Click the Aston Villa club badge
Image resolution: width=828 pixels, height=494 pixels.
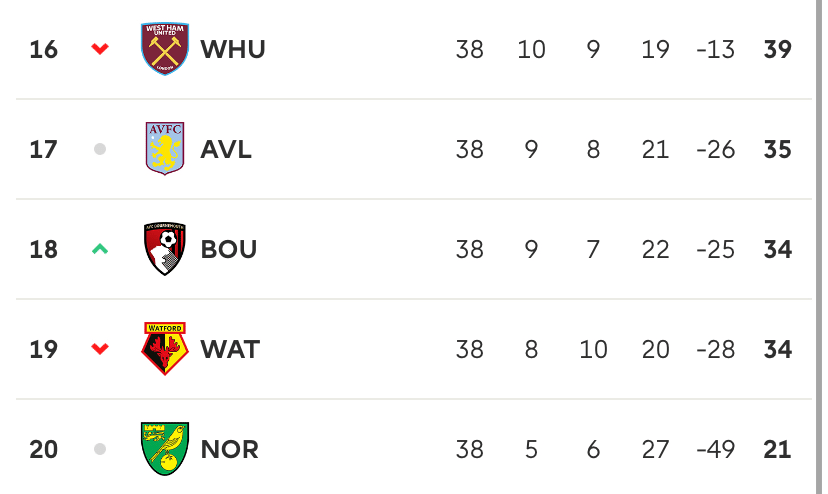[165, 148]
